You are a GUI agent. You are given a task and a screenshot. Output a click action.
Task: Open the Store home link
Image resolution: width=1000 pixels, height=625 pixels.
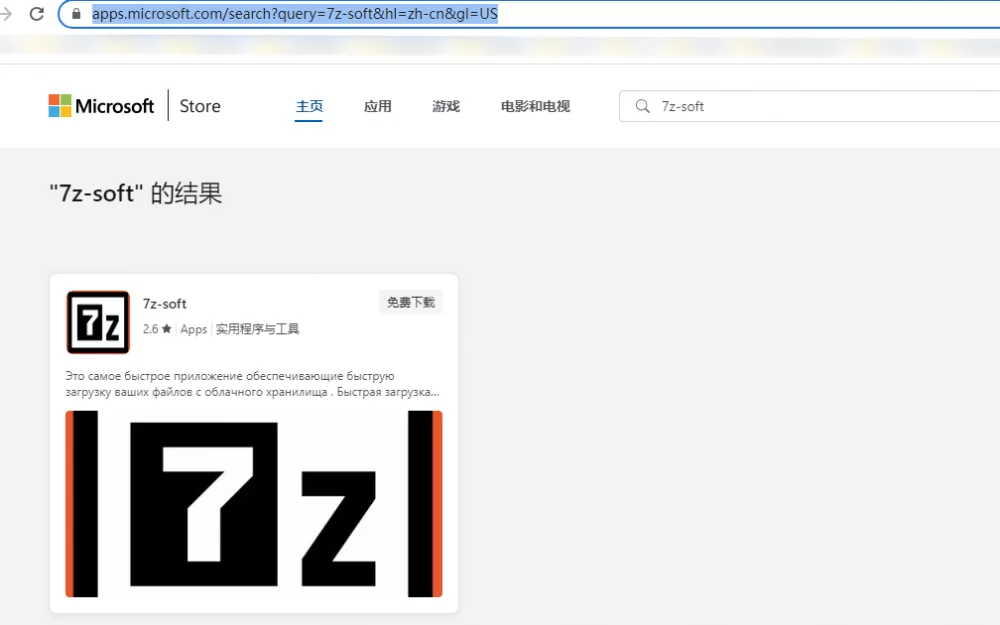(x=200, y=106)
